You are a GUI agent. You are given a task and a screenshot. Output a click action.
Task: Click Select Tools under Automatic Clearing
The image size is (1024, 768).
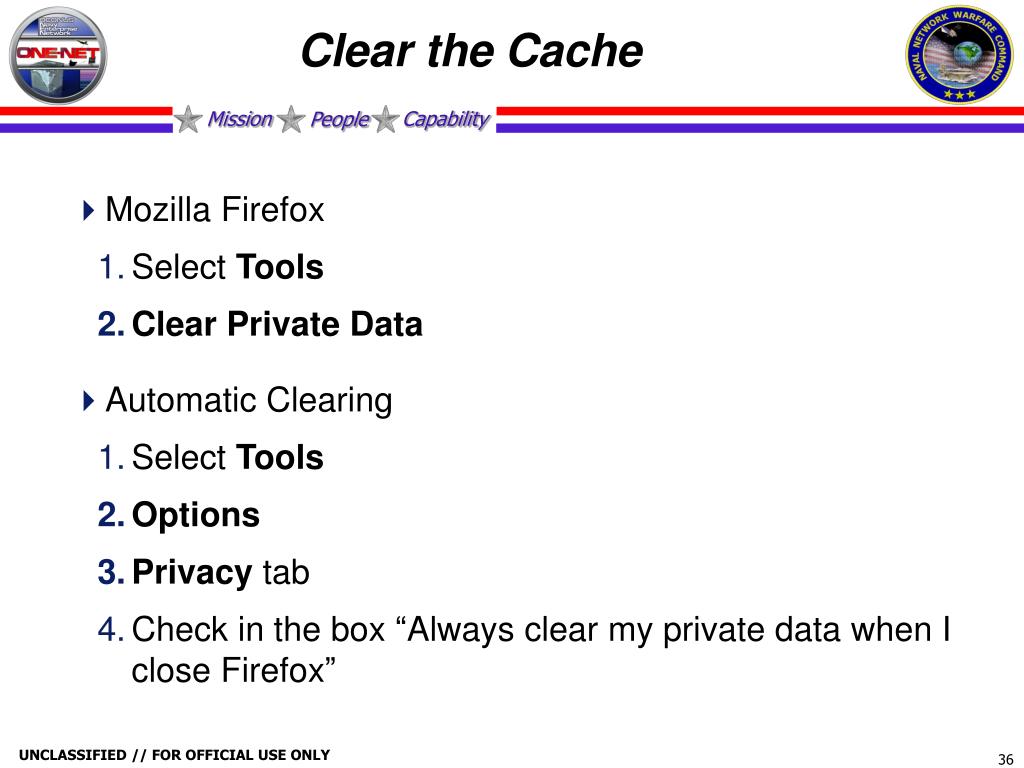coord(227,457)
